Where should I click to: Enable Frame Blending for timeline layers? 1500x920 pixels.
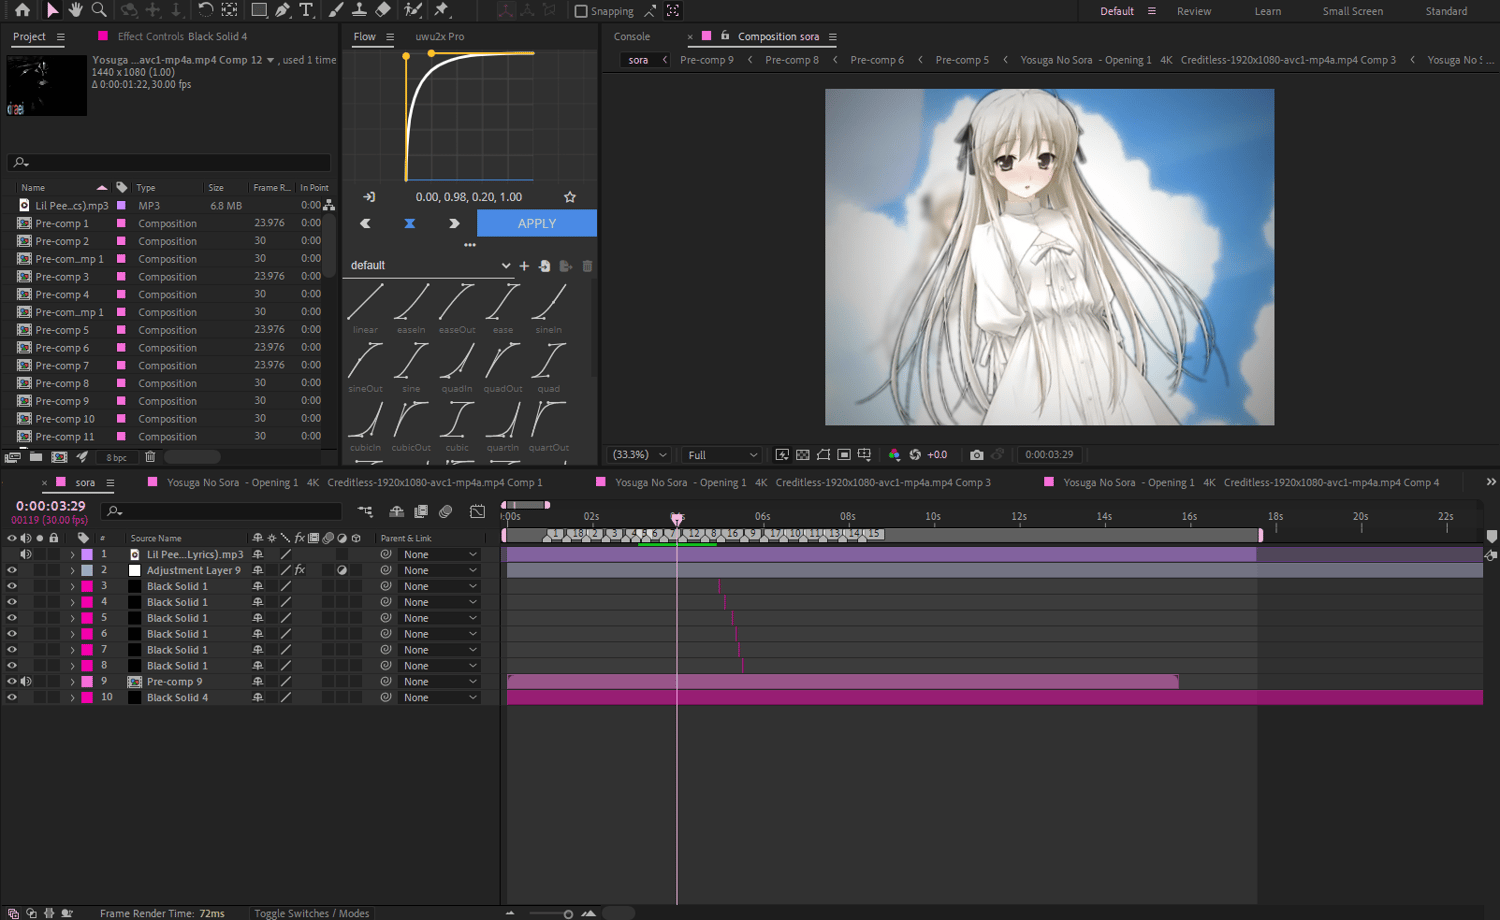[x=421, y=511]
